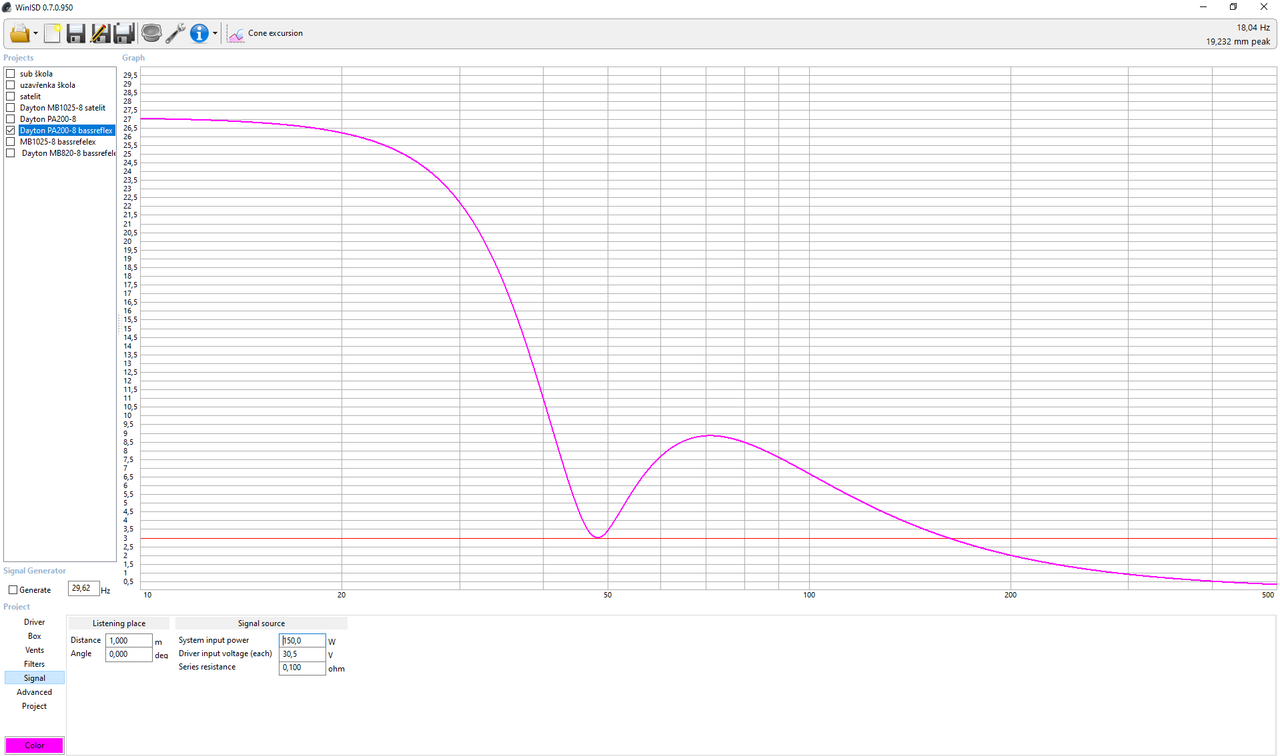Image resolution: width=1280 pixels, height=756 pixels.
Task: Enable the signal generator Generate checkbox
Action: pos(13,590)
